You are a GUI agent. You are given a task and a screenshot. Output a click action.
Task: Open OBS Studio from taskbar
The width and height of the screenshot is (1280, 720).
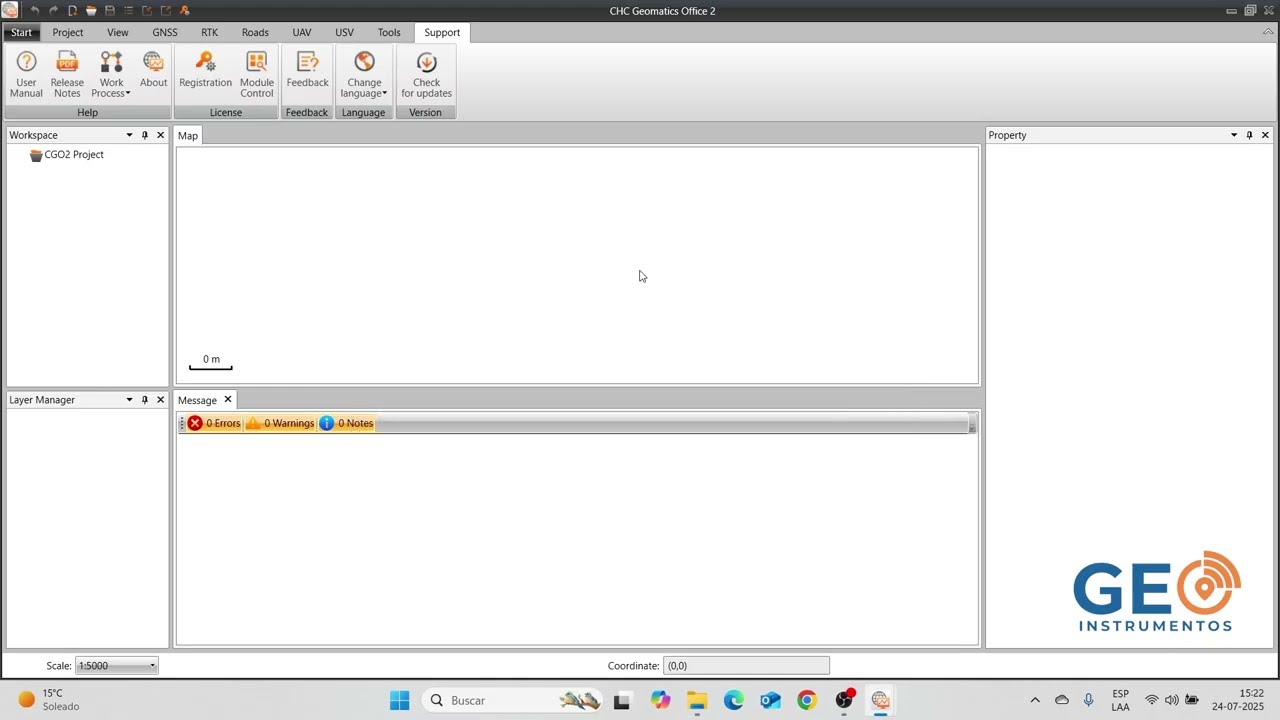coord(844,700)
